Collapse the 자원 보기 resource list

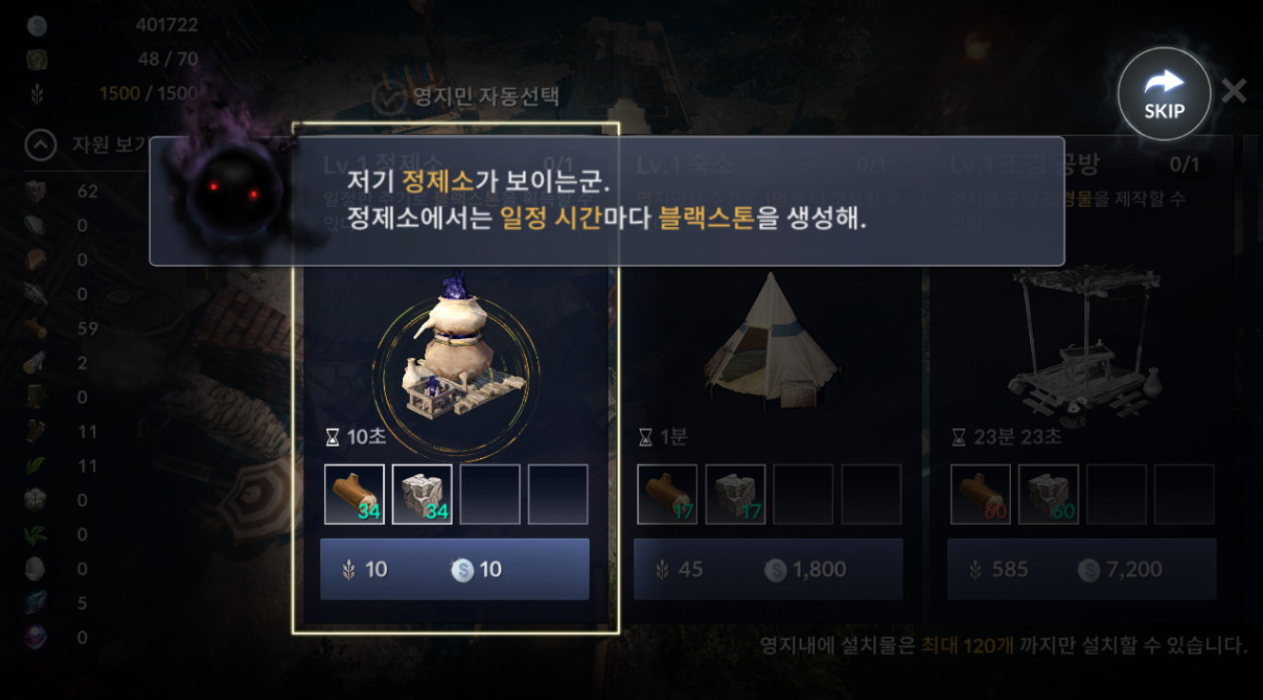click(40, 147)
